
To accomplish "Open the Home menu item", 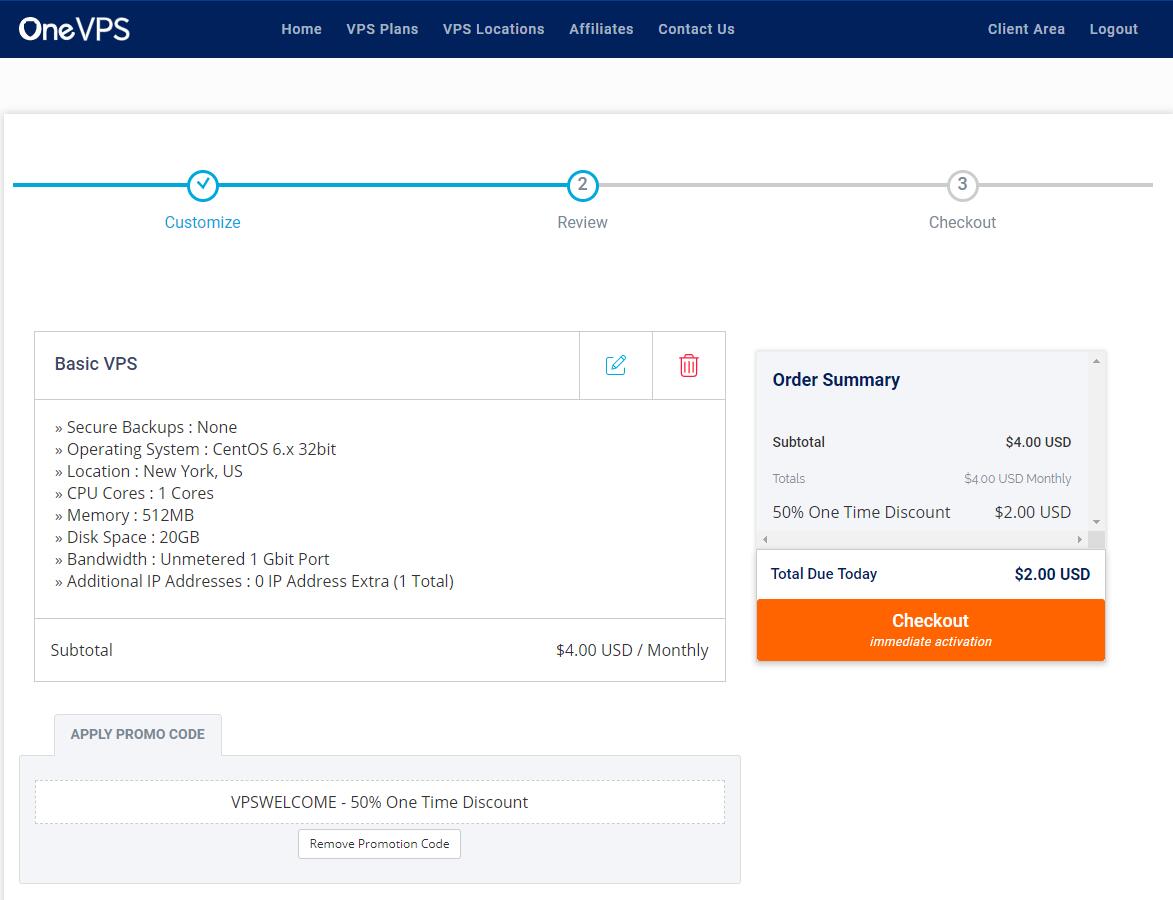I will (301, 29).
